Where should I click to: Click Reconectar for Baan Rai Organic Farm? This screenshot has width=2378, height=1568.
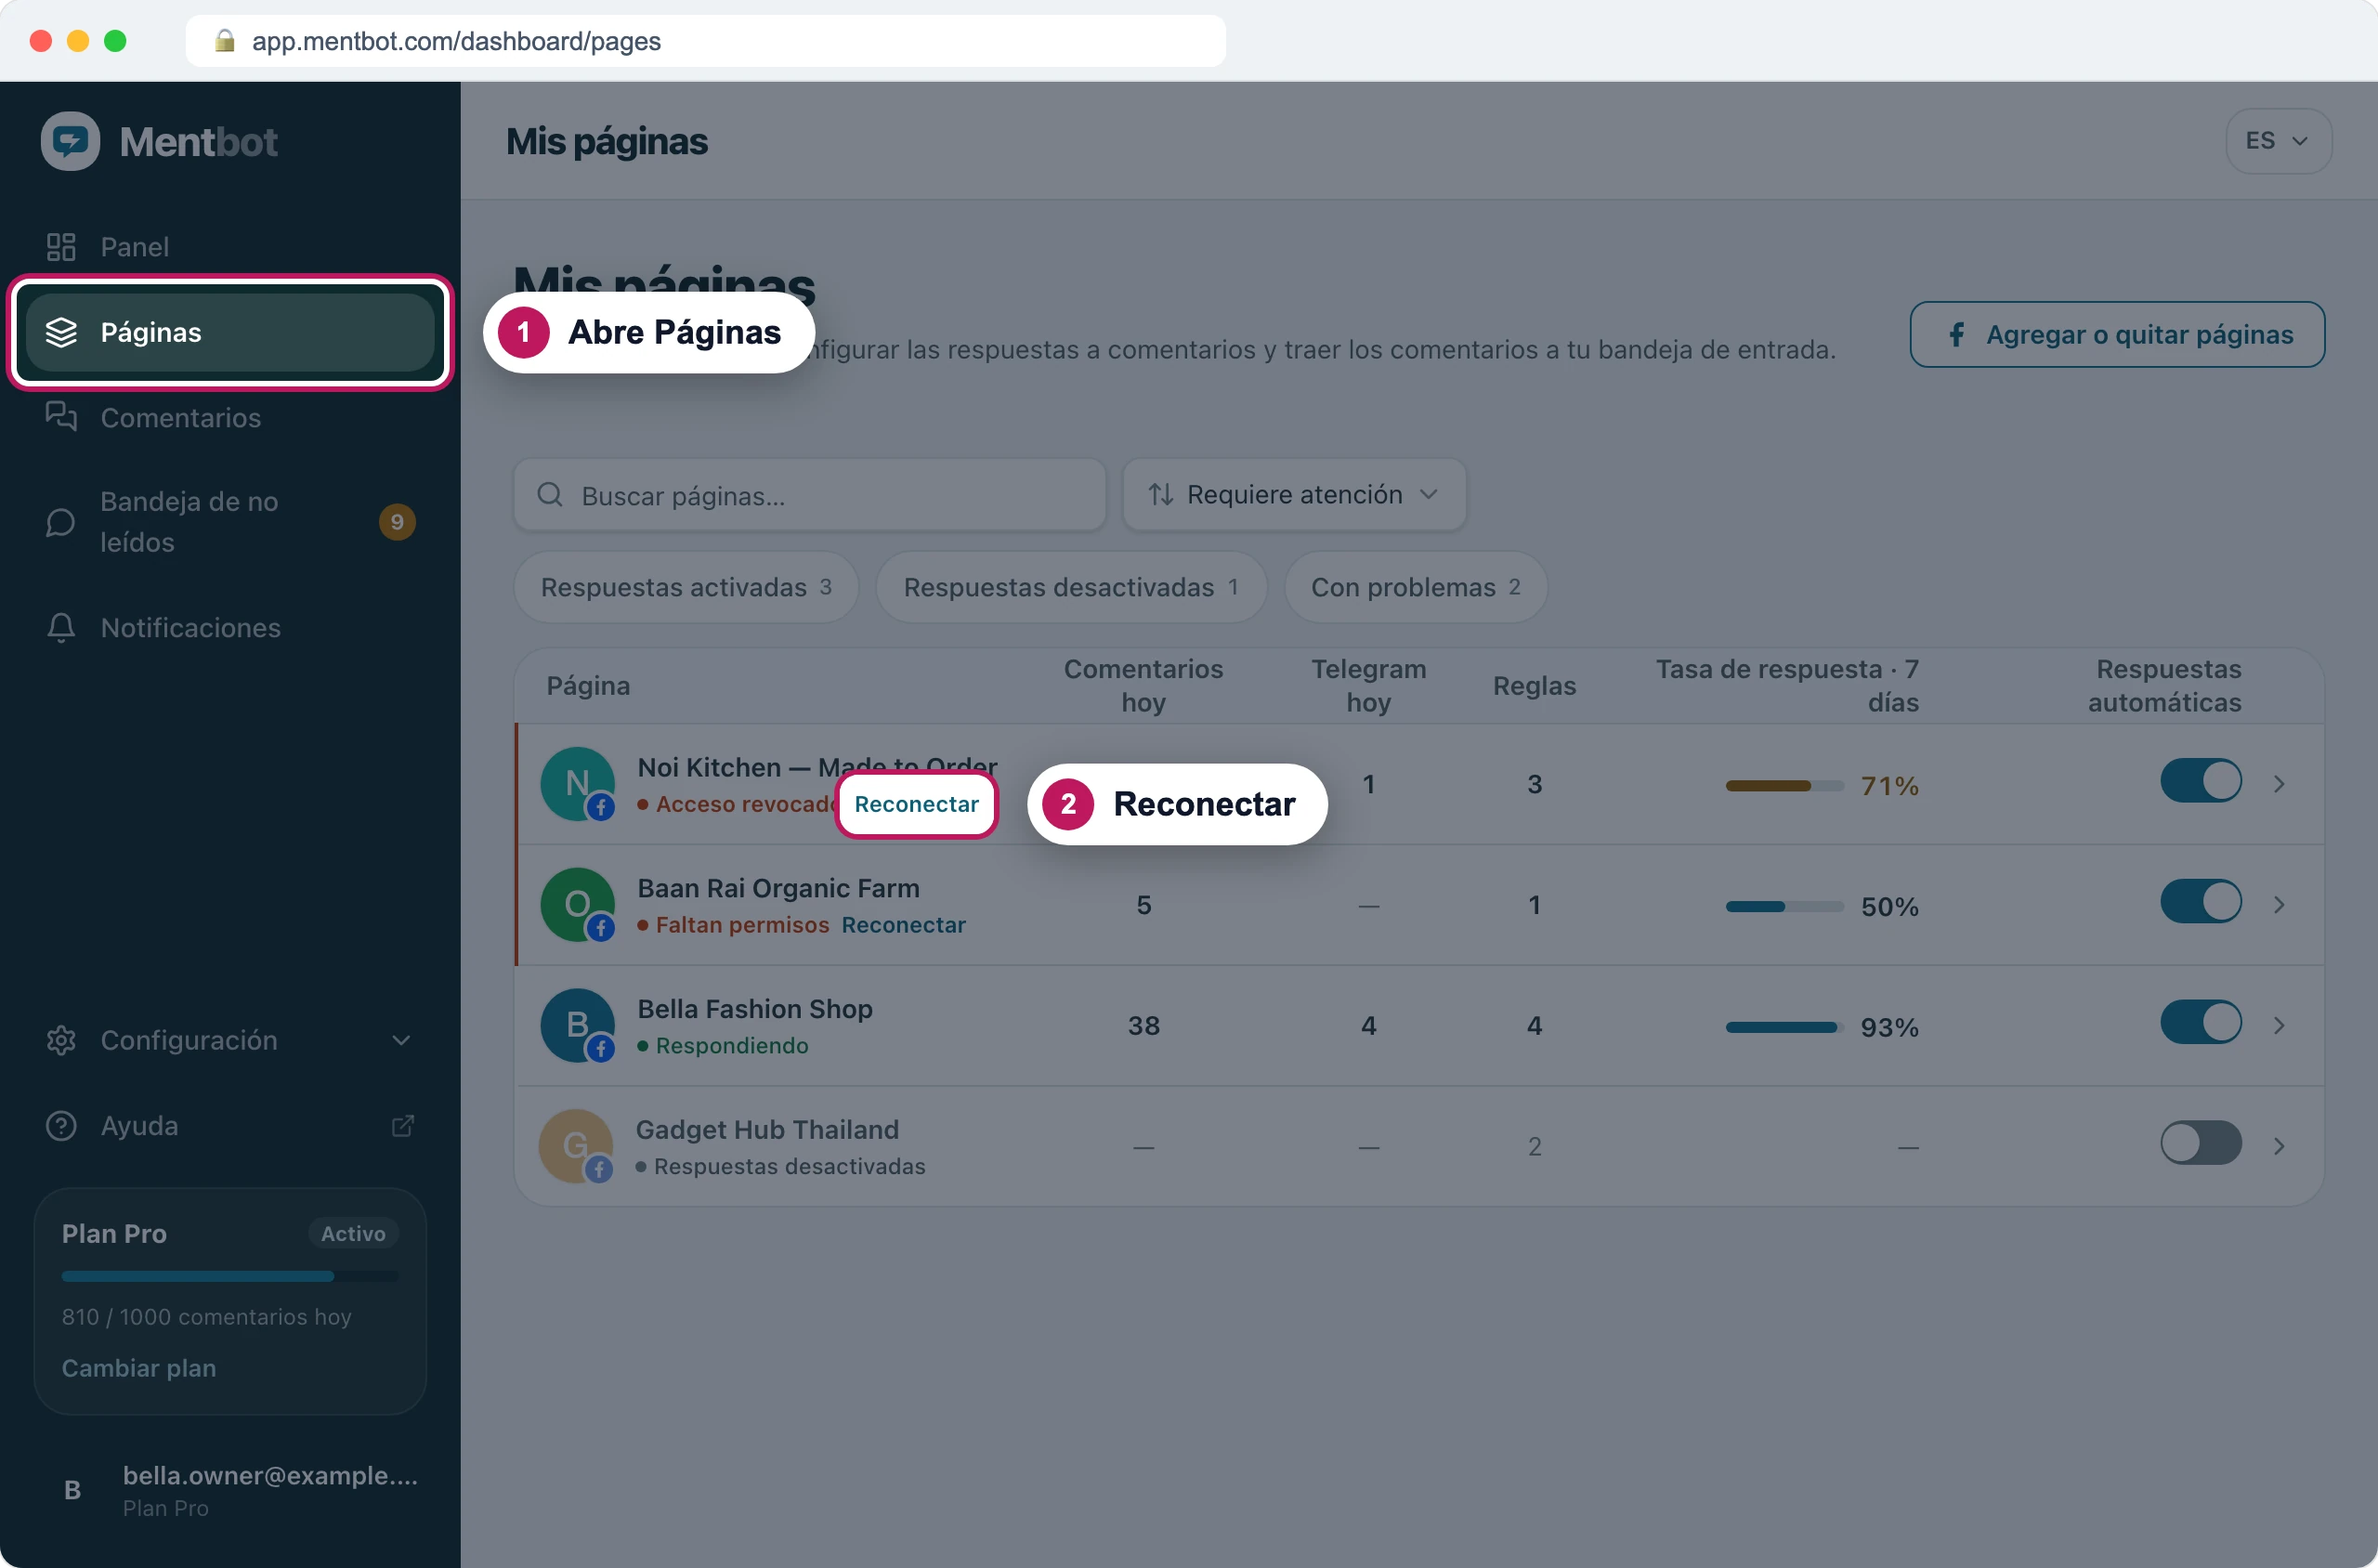coord(904,925)
